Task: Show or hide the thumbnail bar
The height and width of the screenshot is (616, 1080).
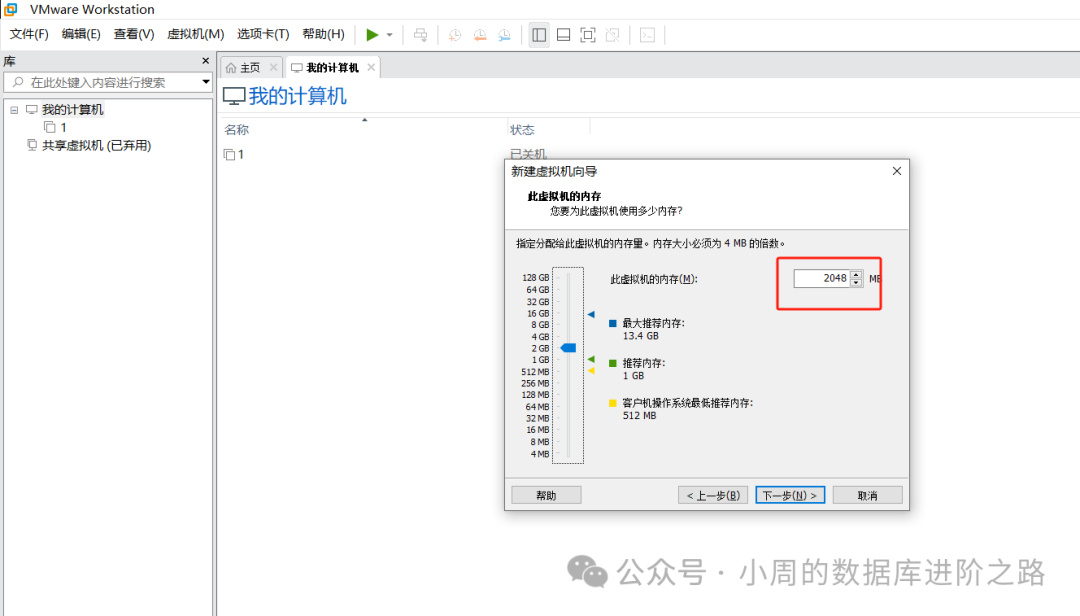Action: coord(563,34)
